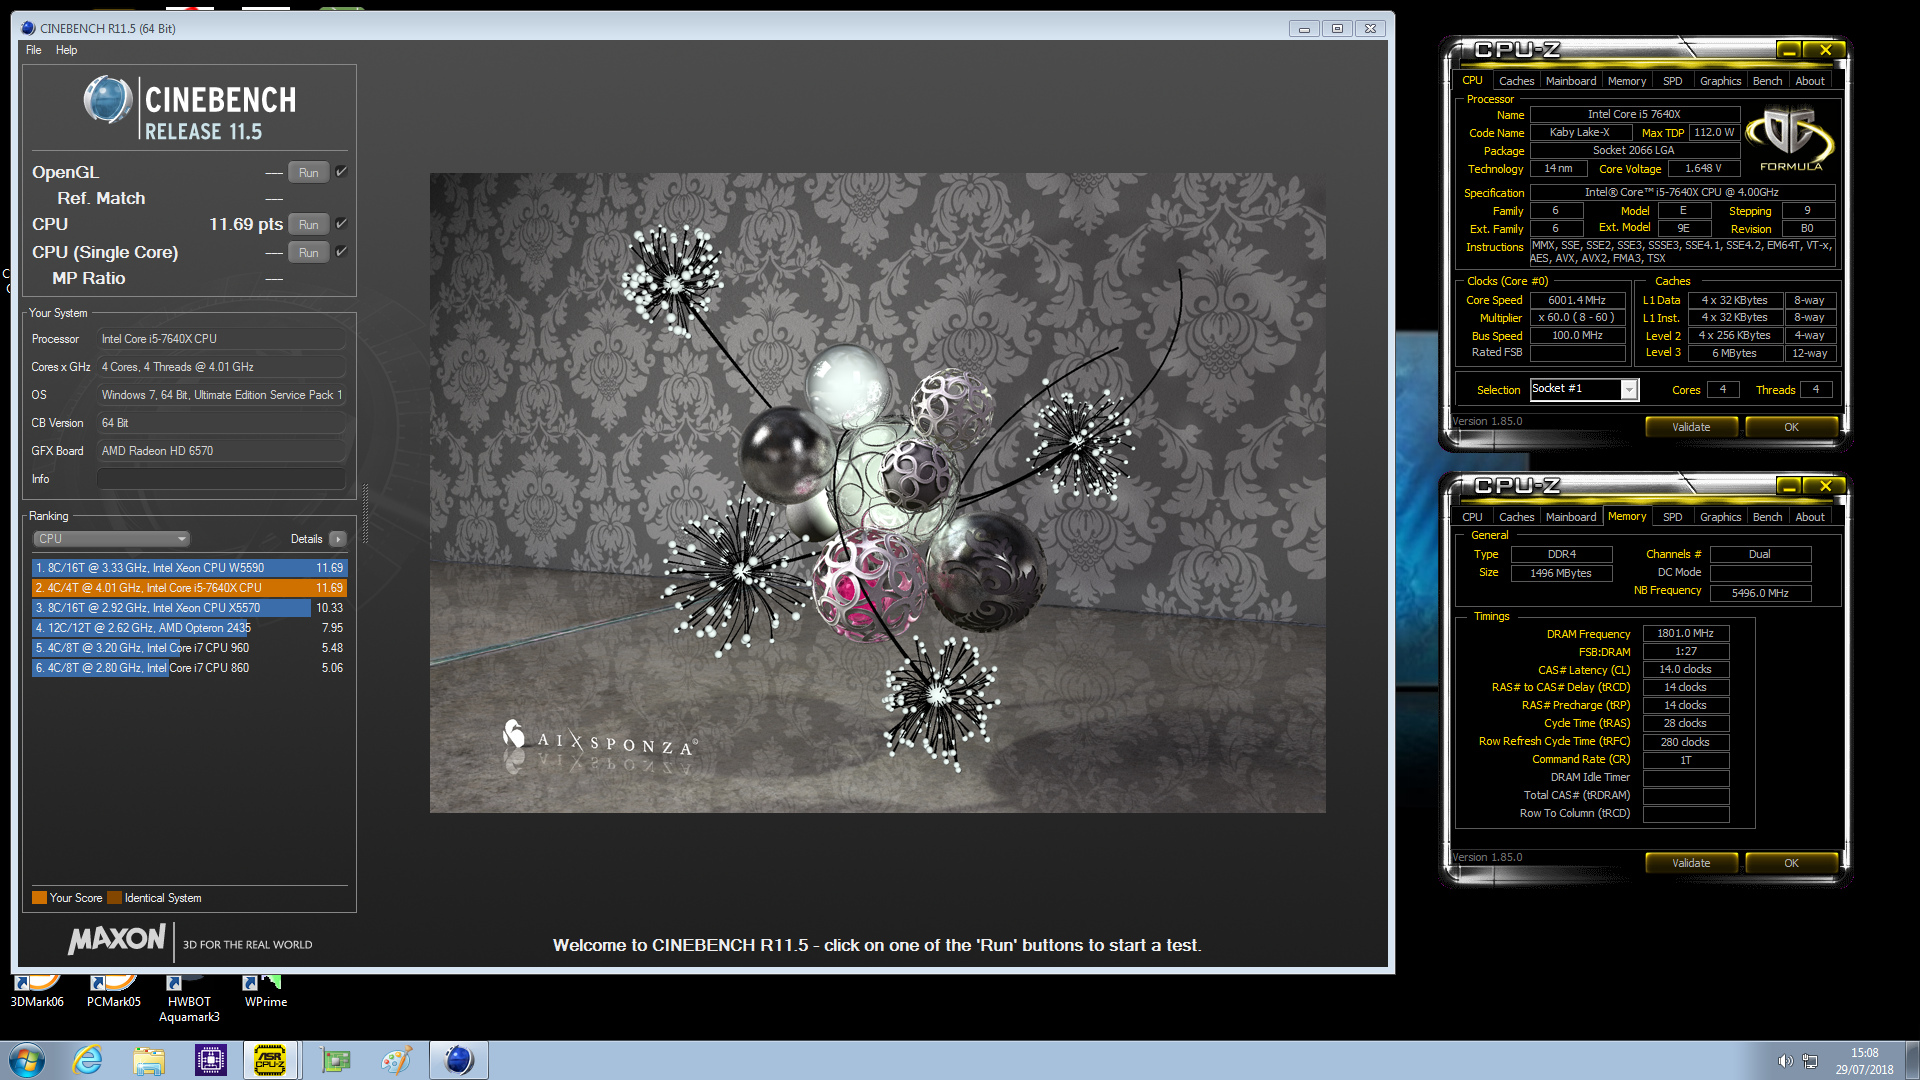
Task: Open the Bench tab in upper CPU-Z window
Action: tap(1767, 81)
